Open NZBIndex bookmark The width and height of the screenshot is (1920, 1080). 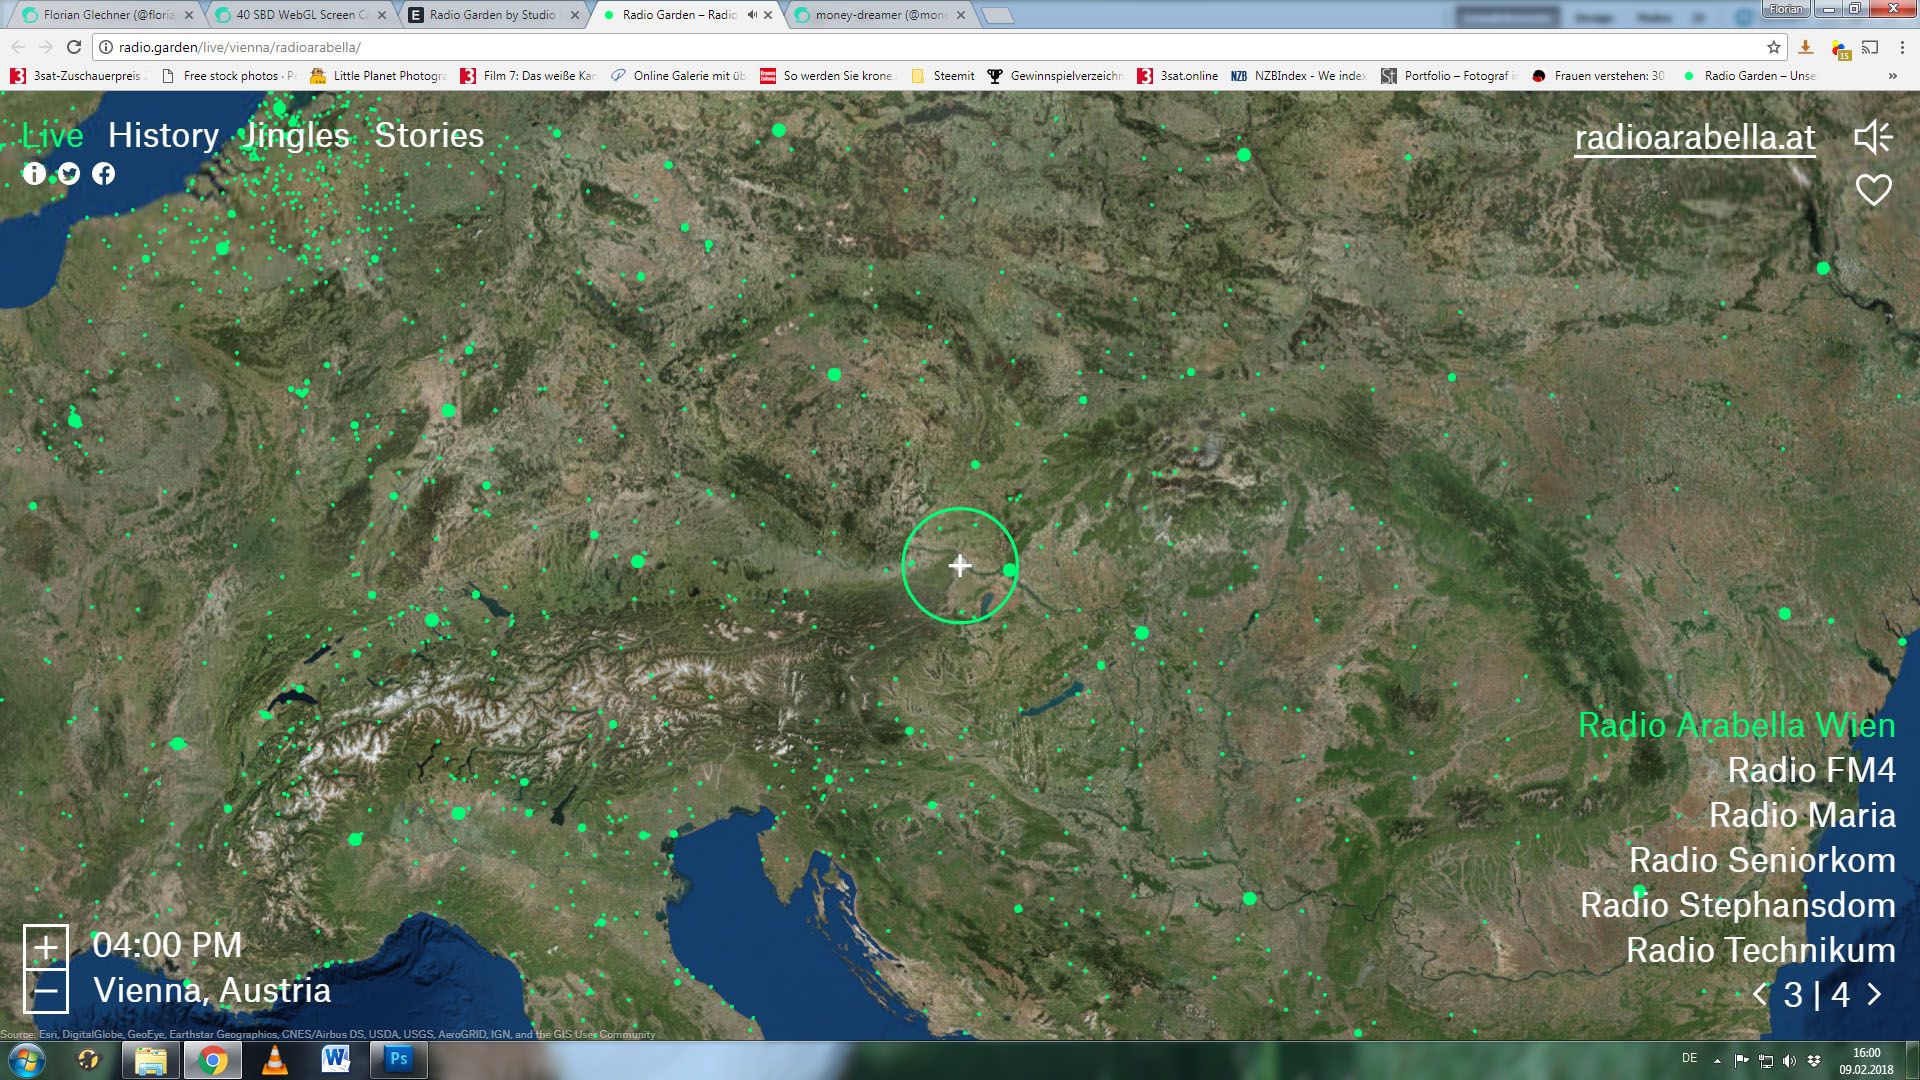pos(1298,76)
